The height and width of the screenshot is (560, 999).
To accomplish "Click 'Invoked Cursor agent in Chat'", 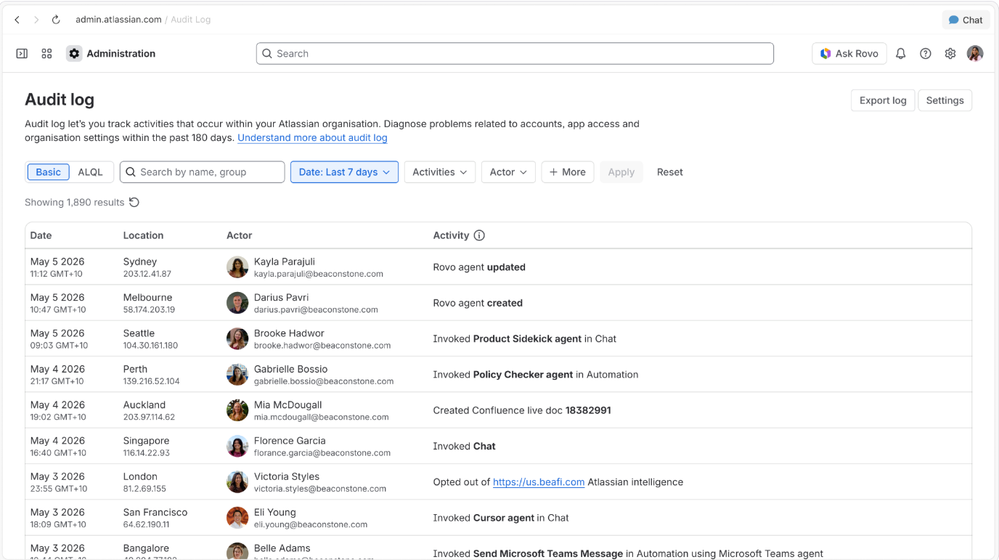I will [501, 518].
